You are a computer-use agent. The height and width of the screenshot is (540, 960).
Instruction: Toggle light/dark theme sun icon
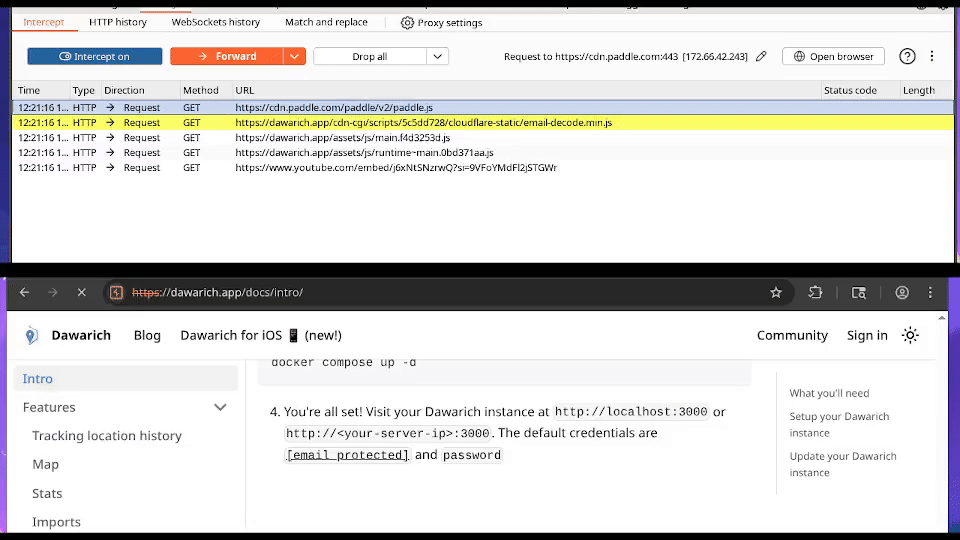point(910,336)
